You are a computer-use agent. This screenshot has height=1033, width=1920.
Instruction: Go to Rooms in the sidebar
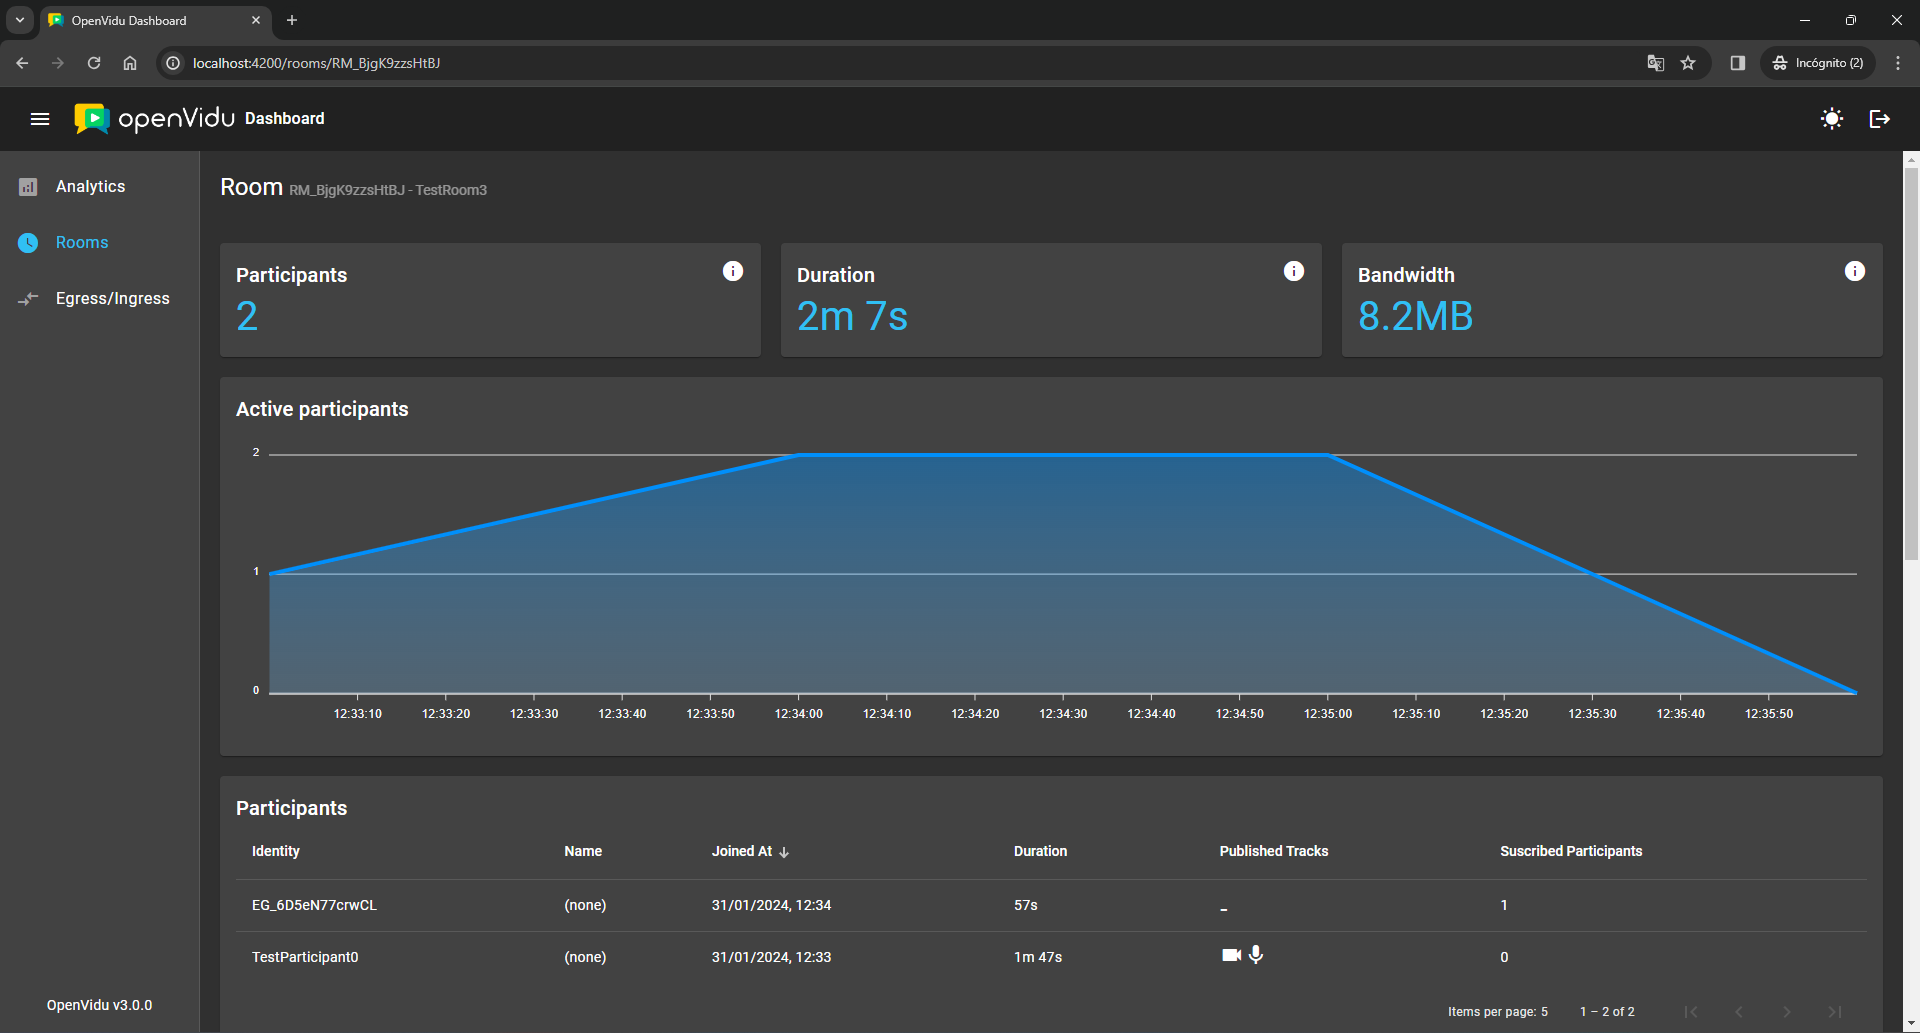tap(82, 243)
